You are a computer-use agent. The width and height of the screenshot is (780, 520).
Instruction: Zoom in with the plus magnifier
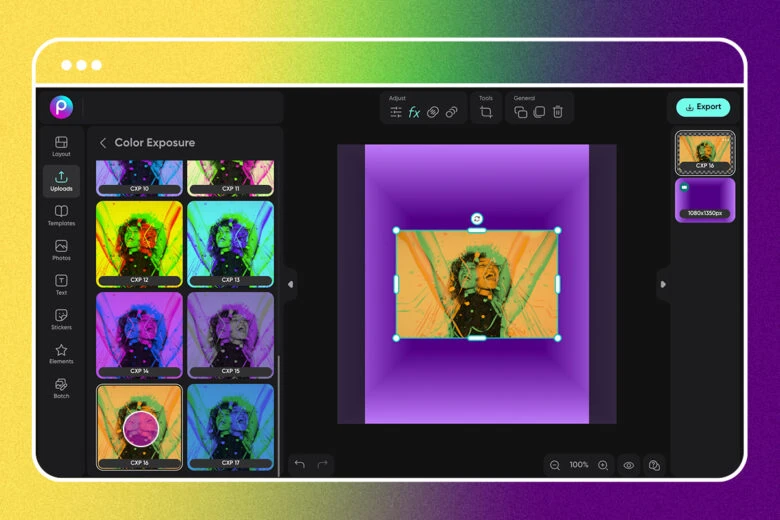click(x=602, y=465)
